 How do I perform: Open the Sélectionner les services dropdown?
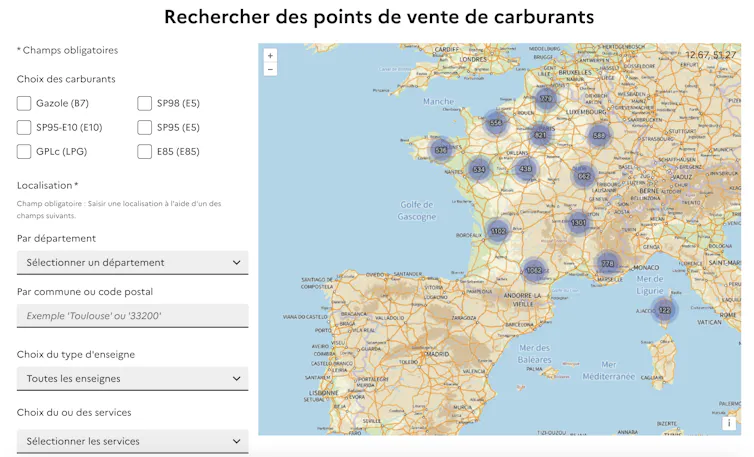132,441
